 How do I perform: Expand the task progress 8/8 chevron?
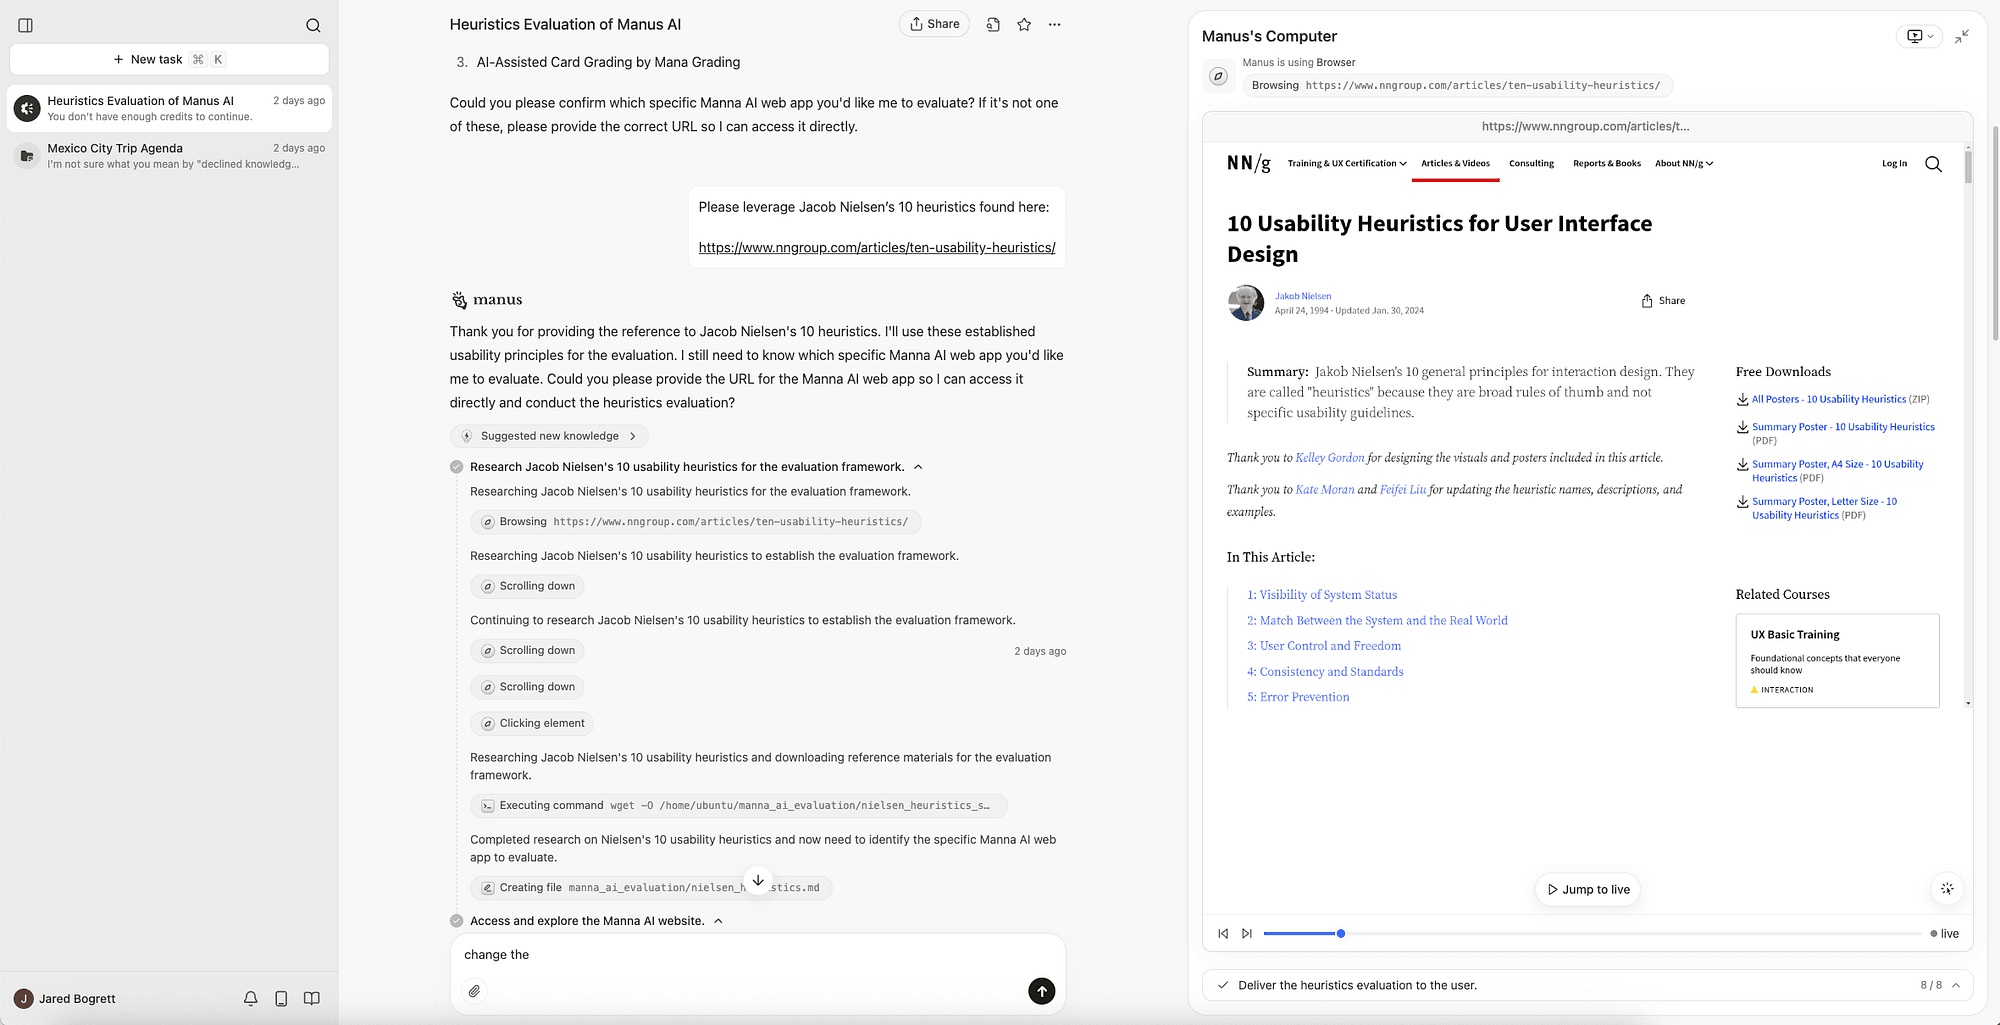(1956, 985)
